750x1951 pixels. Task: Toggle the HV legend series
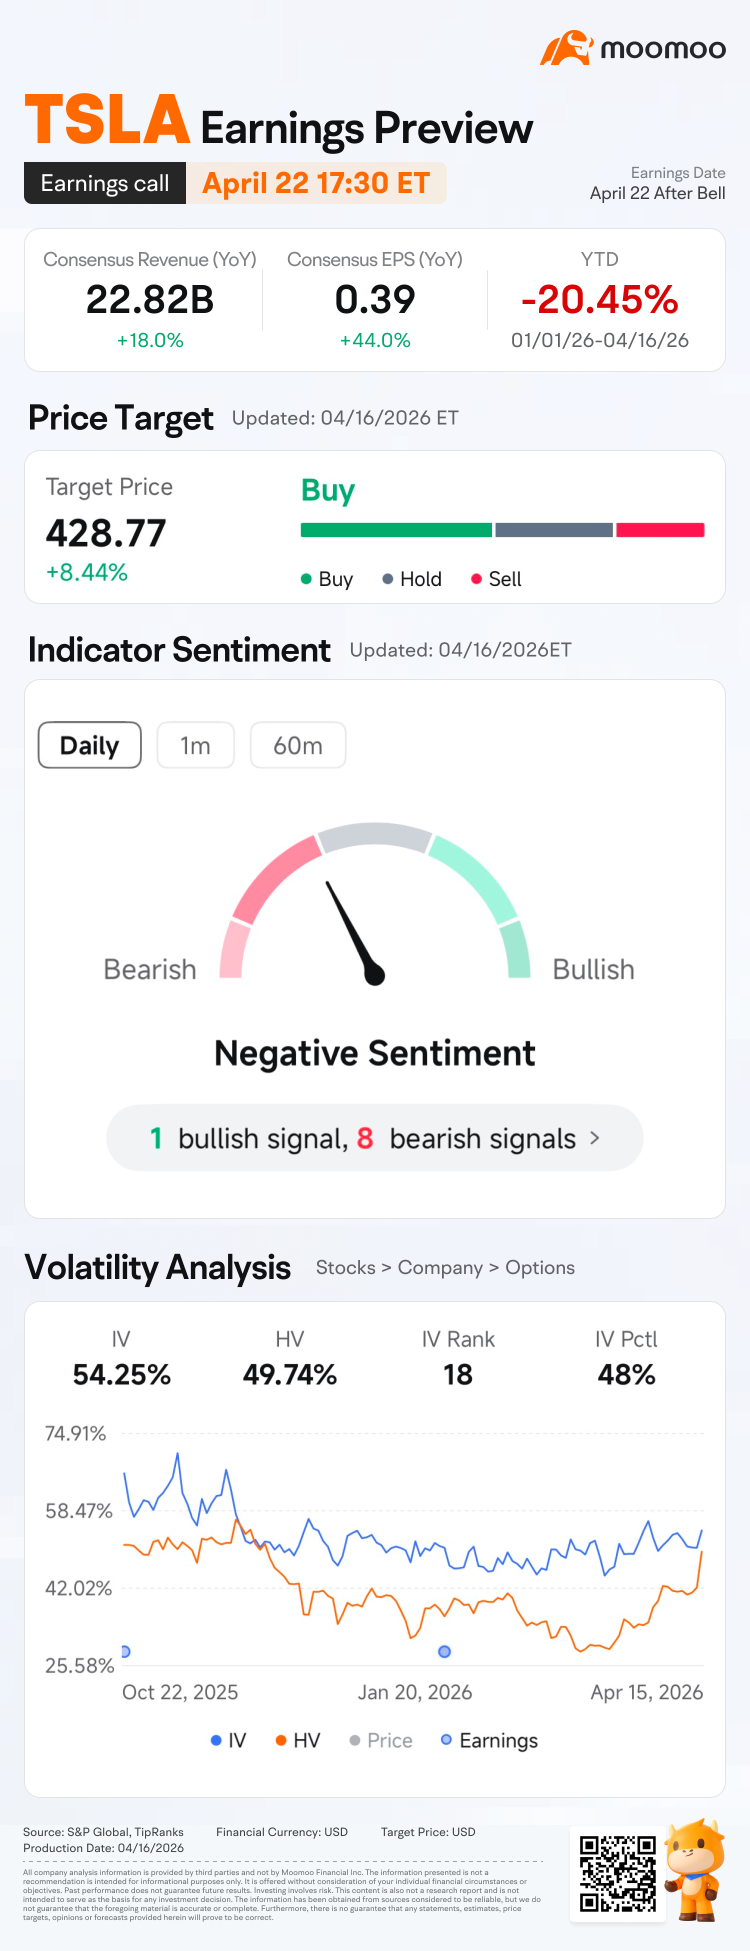tap(297, 1740)
